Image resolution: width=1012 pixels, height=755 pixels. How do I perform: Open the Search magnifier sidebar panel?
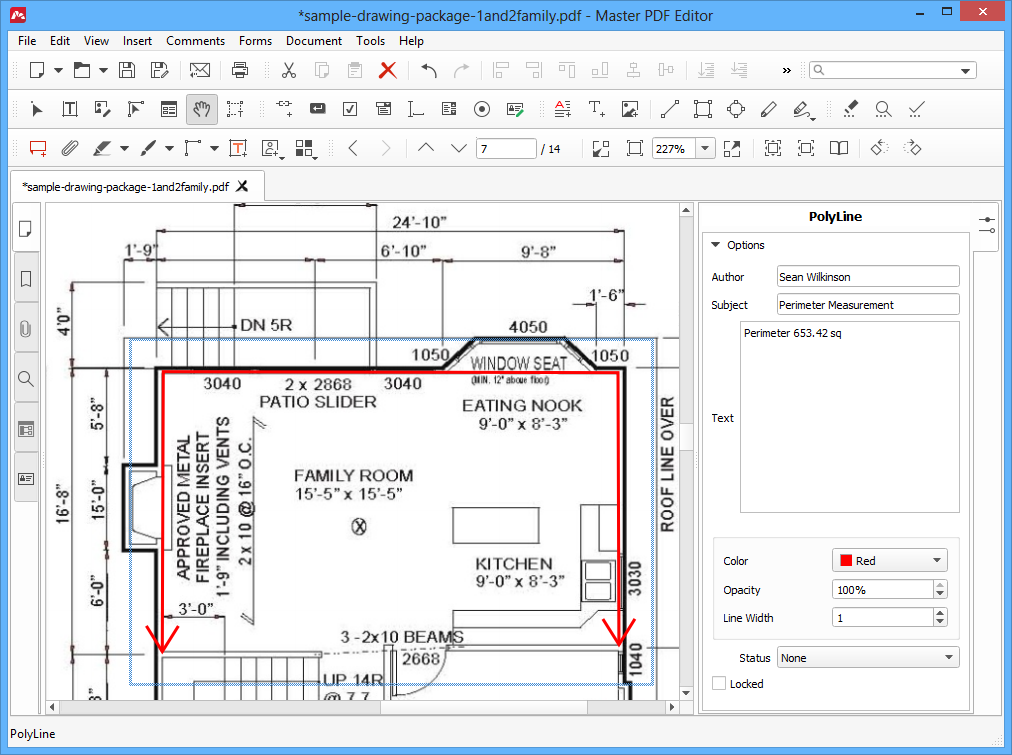[x=26, y=379]
